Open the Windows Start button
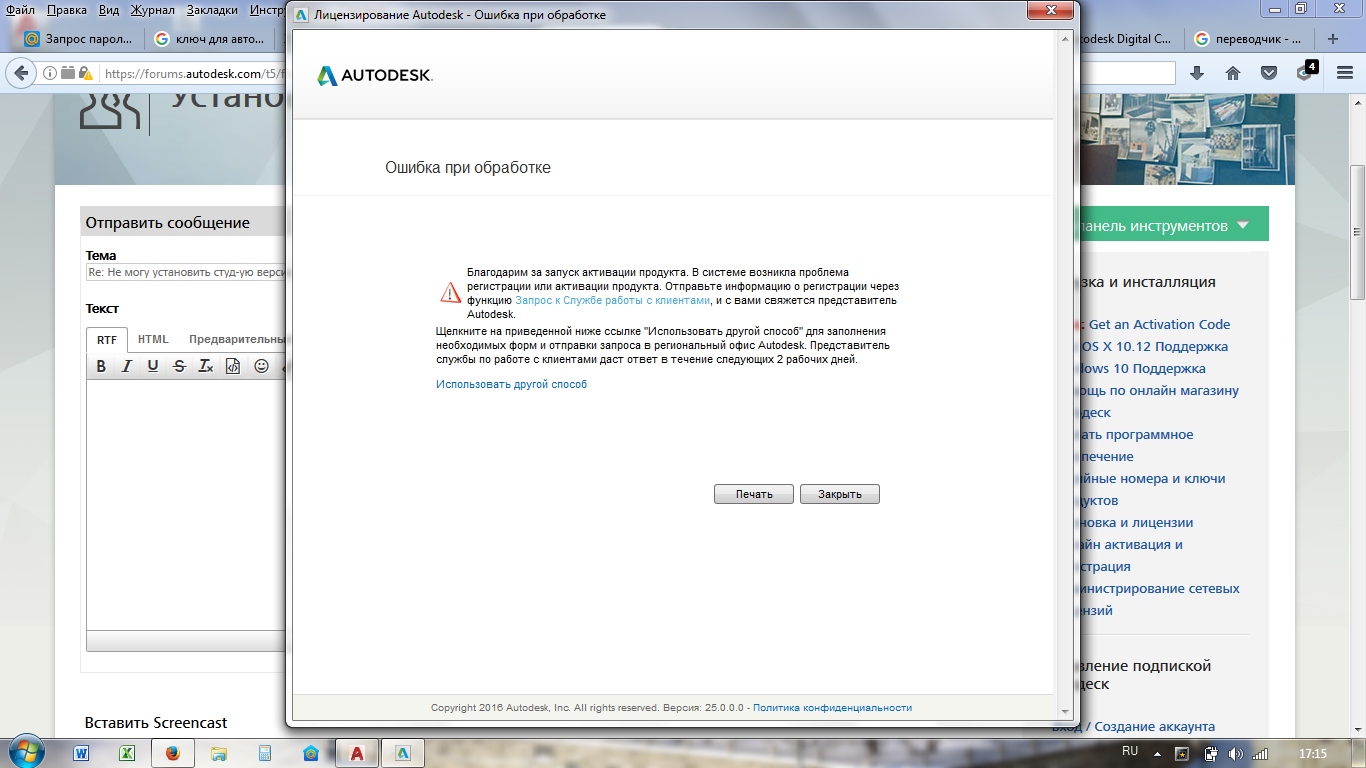1366x768 pixels. pos(26,752)
